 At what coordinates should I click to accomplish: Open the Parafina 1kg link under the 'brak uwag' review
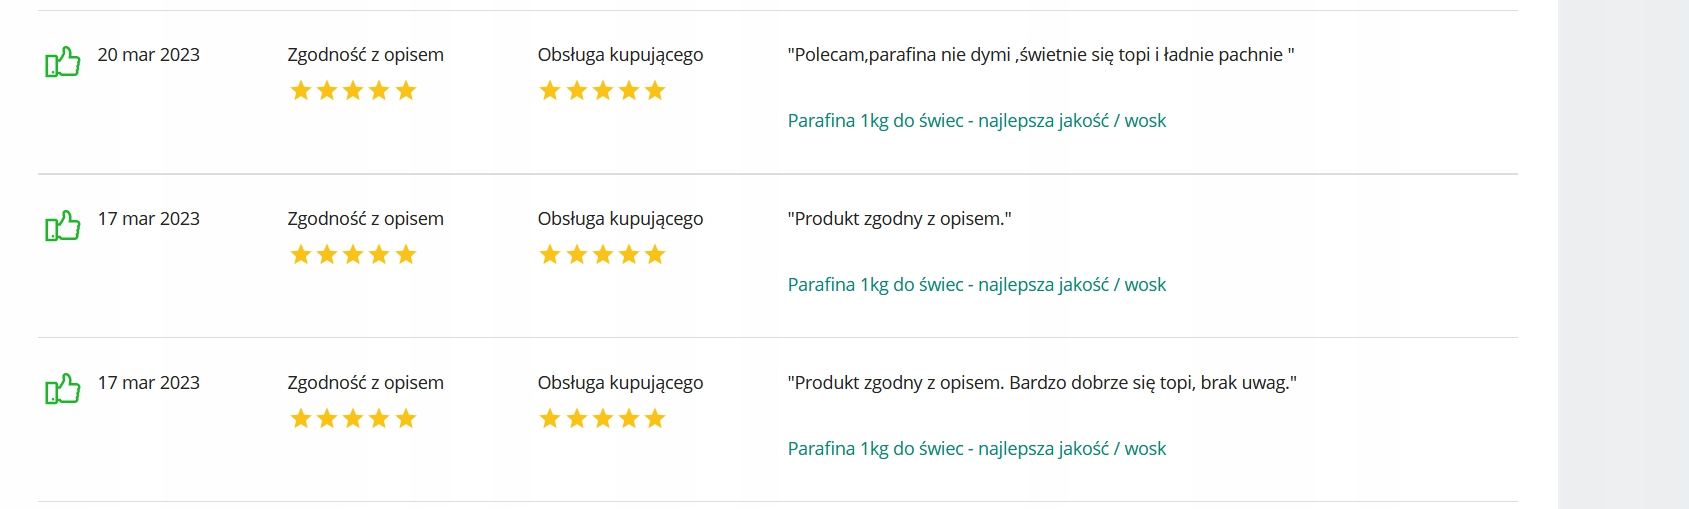(x=976, y=449)
